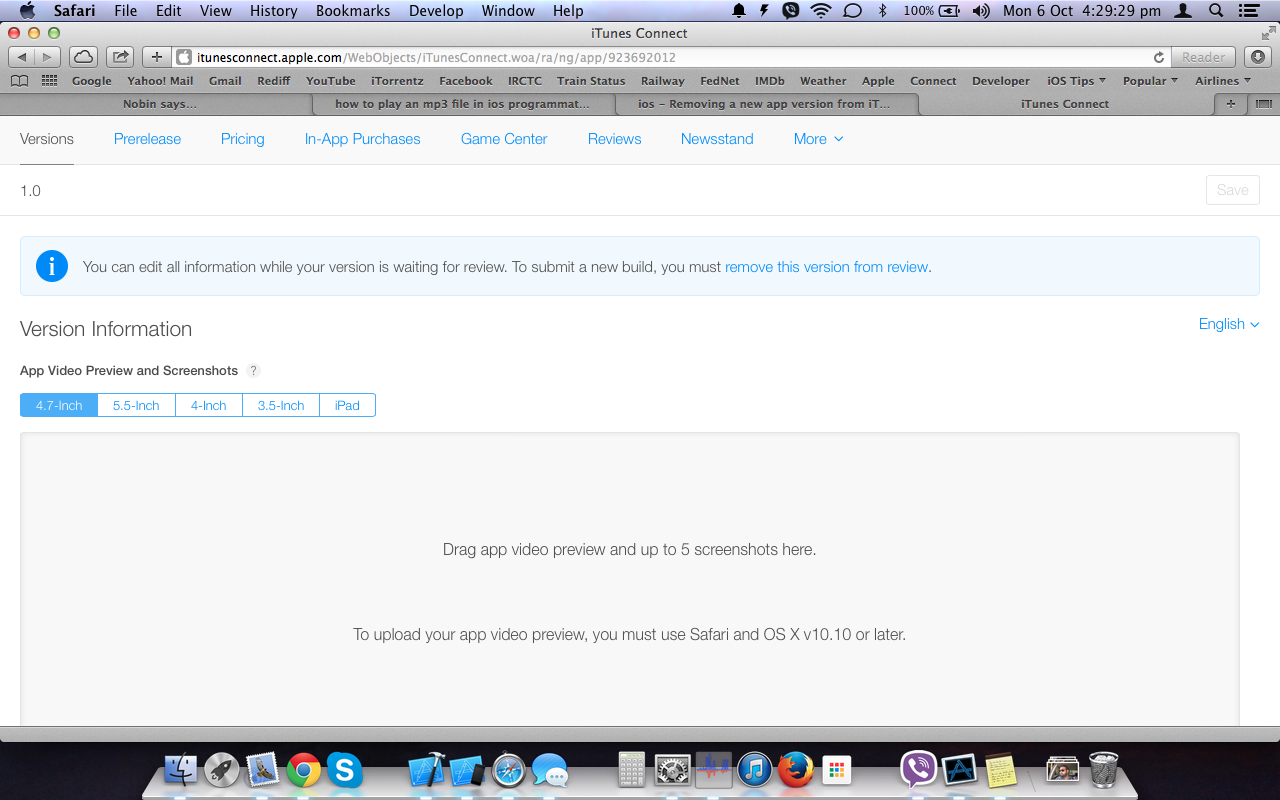Open the Newsstand tab
1280x800 pixels.
click(x=717, y=139)
